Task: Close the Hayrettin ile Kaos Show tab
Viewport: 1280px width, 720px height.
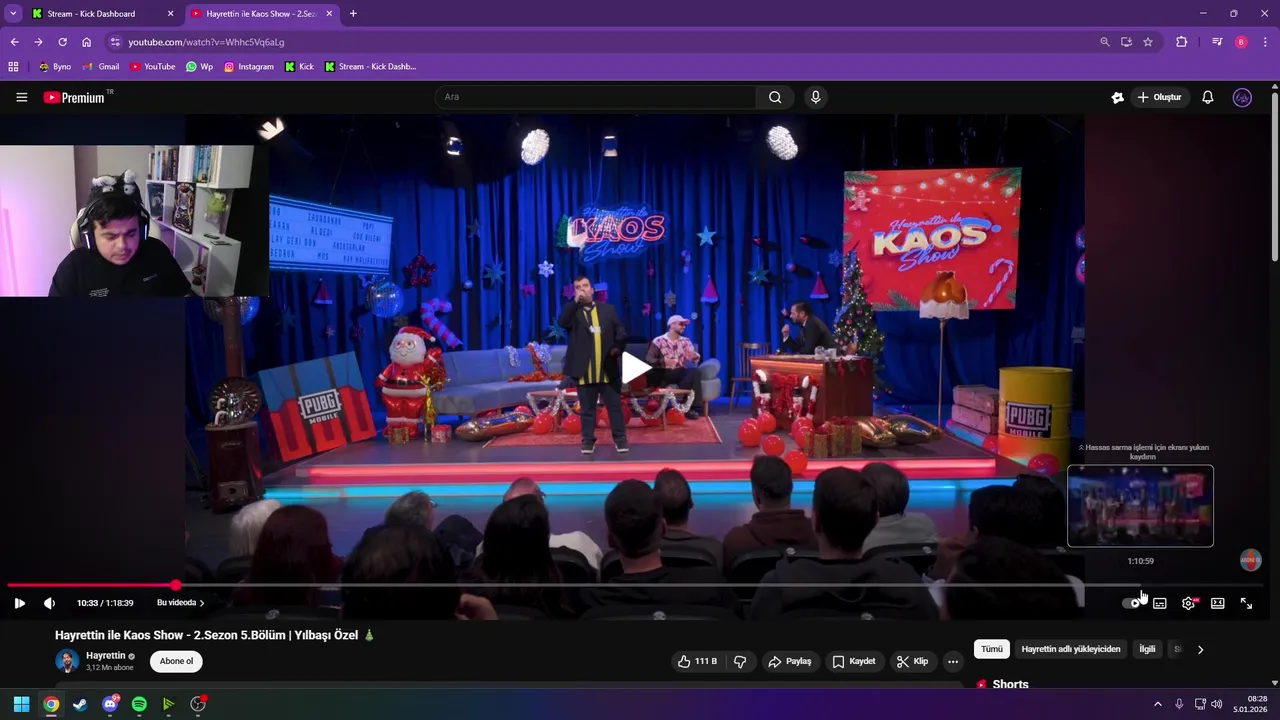Action: pos(329,14)
